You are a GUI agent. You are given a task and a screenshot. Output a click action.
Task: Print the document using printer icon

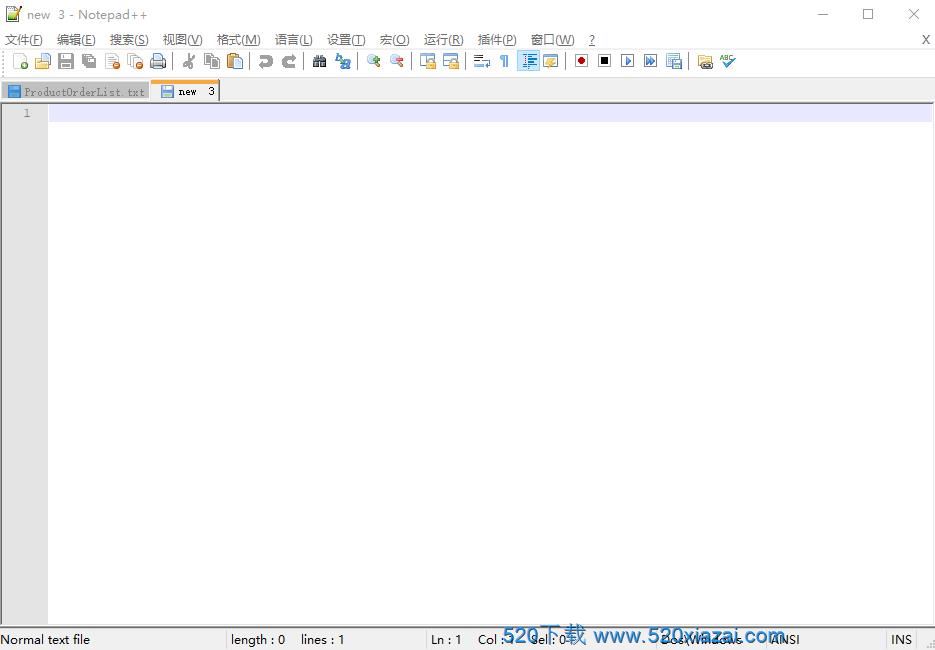pyautogui.click(x=158, y=61)
